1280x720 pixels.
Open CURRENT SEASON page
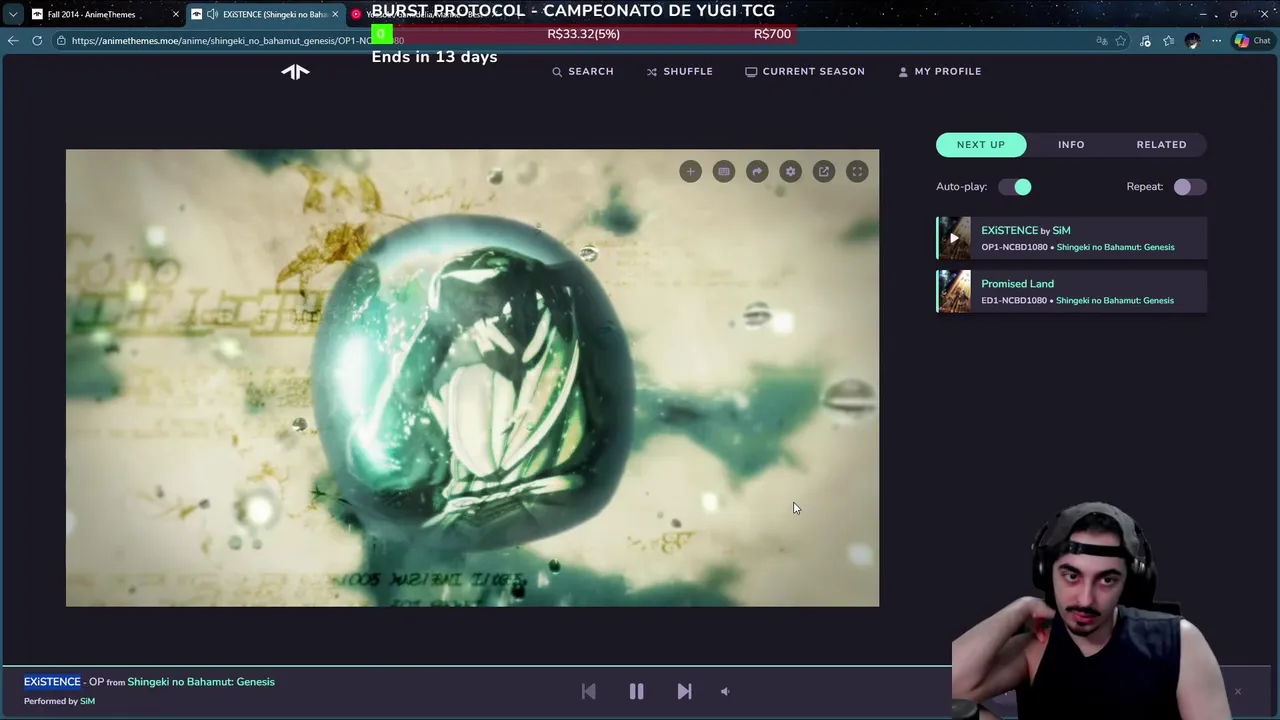point(805,71)
